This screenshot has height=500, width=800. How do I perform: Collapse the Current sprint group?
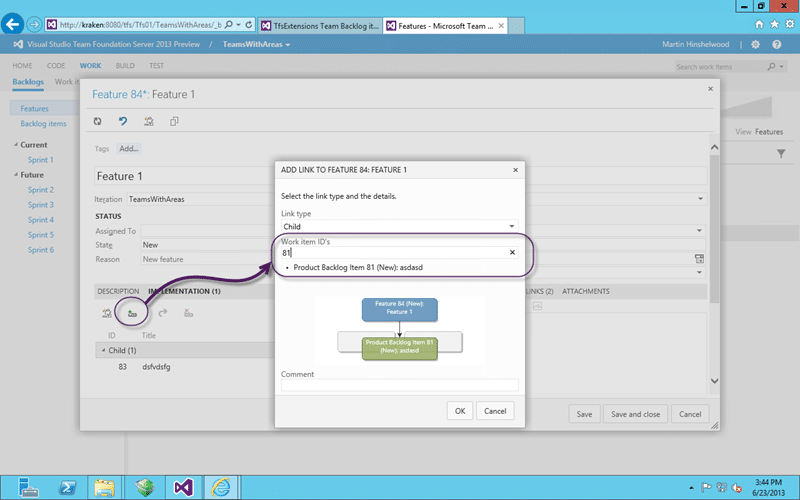[15, 145]
